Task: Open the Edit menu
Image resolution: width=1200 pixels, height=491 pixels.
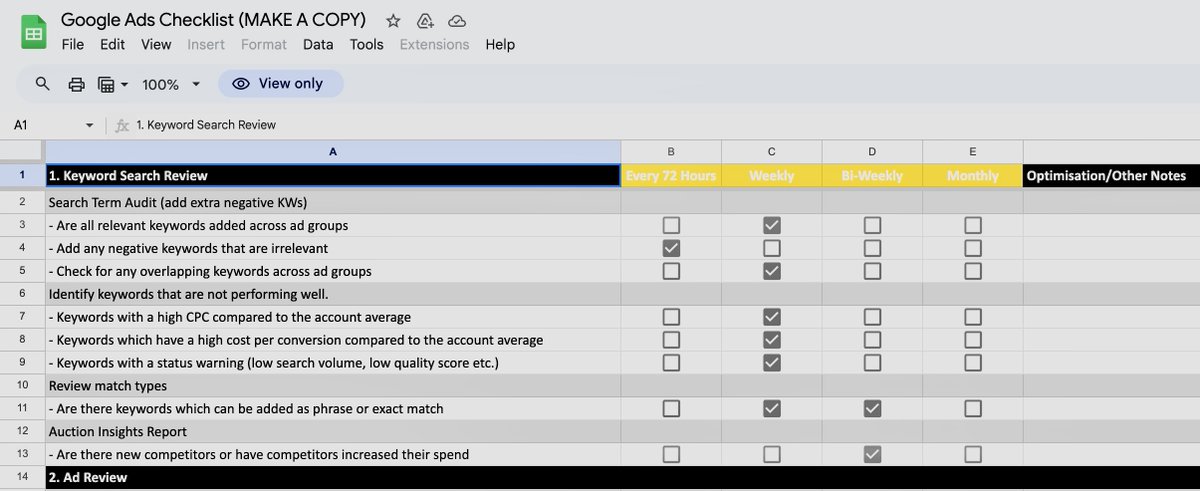Action: [x=112, y=44]
